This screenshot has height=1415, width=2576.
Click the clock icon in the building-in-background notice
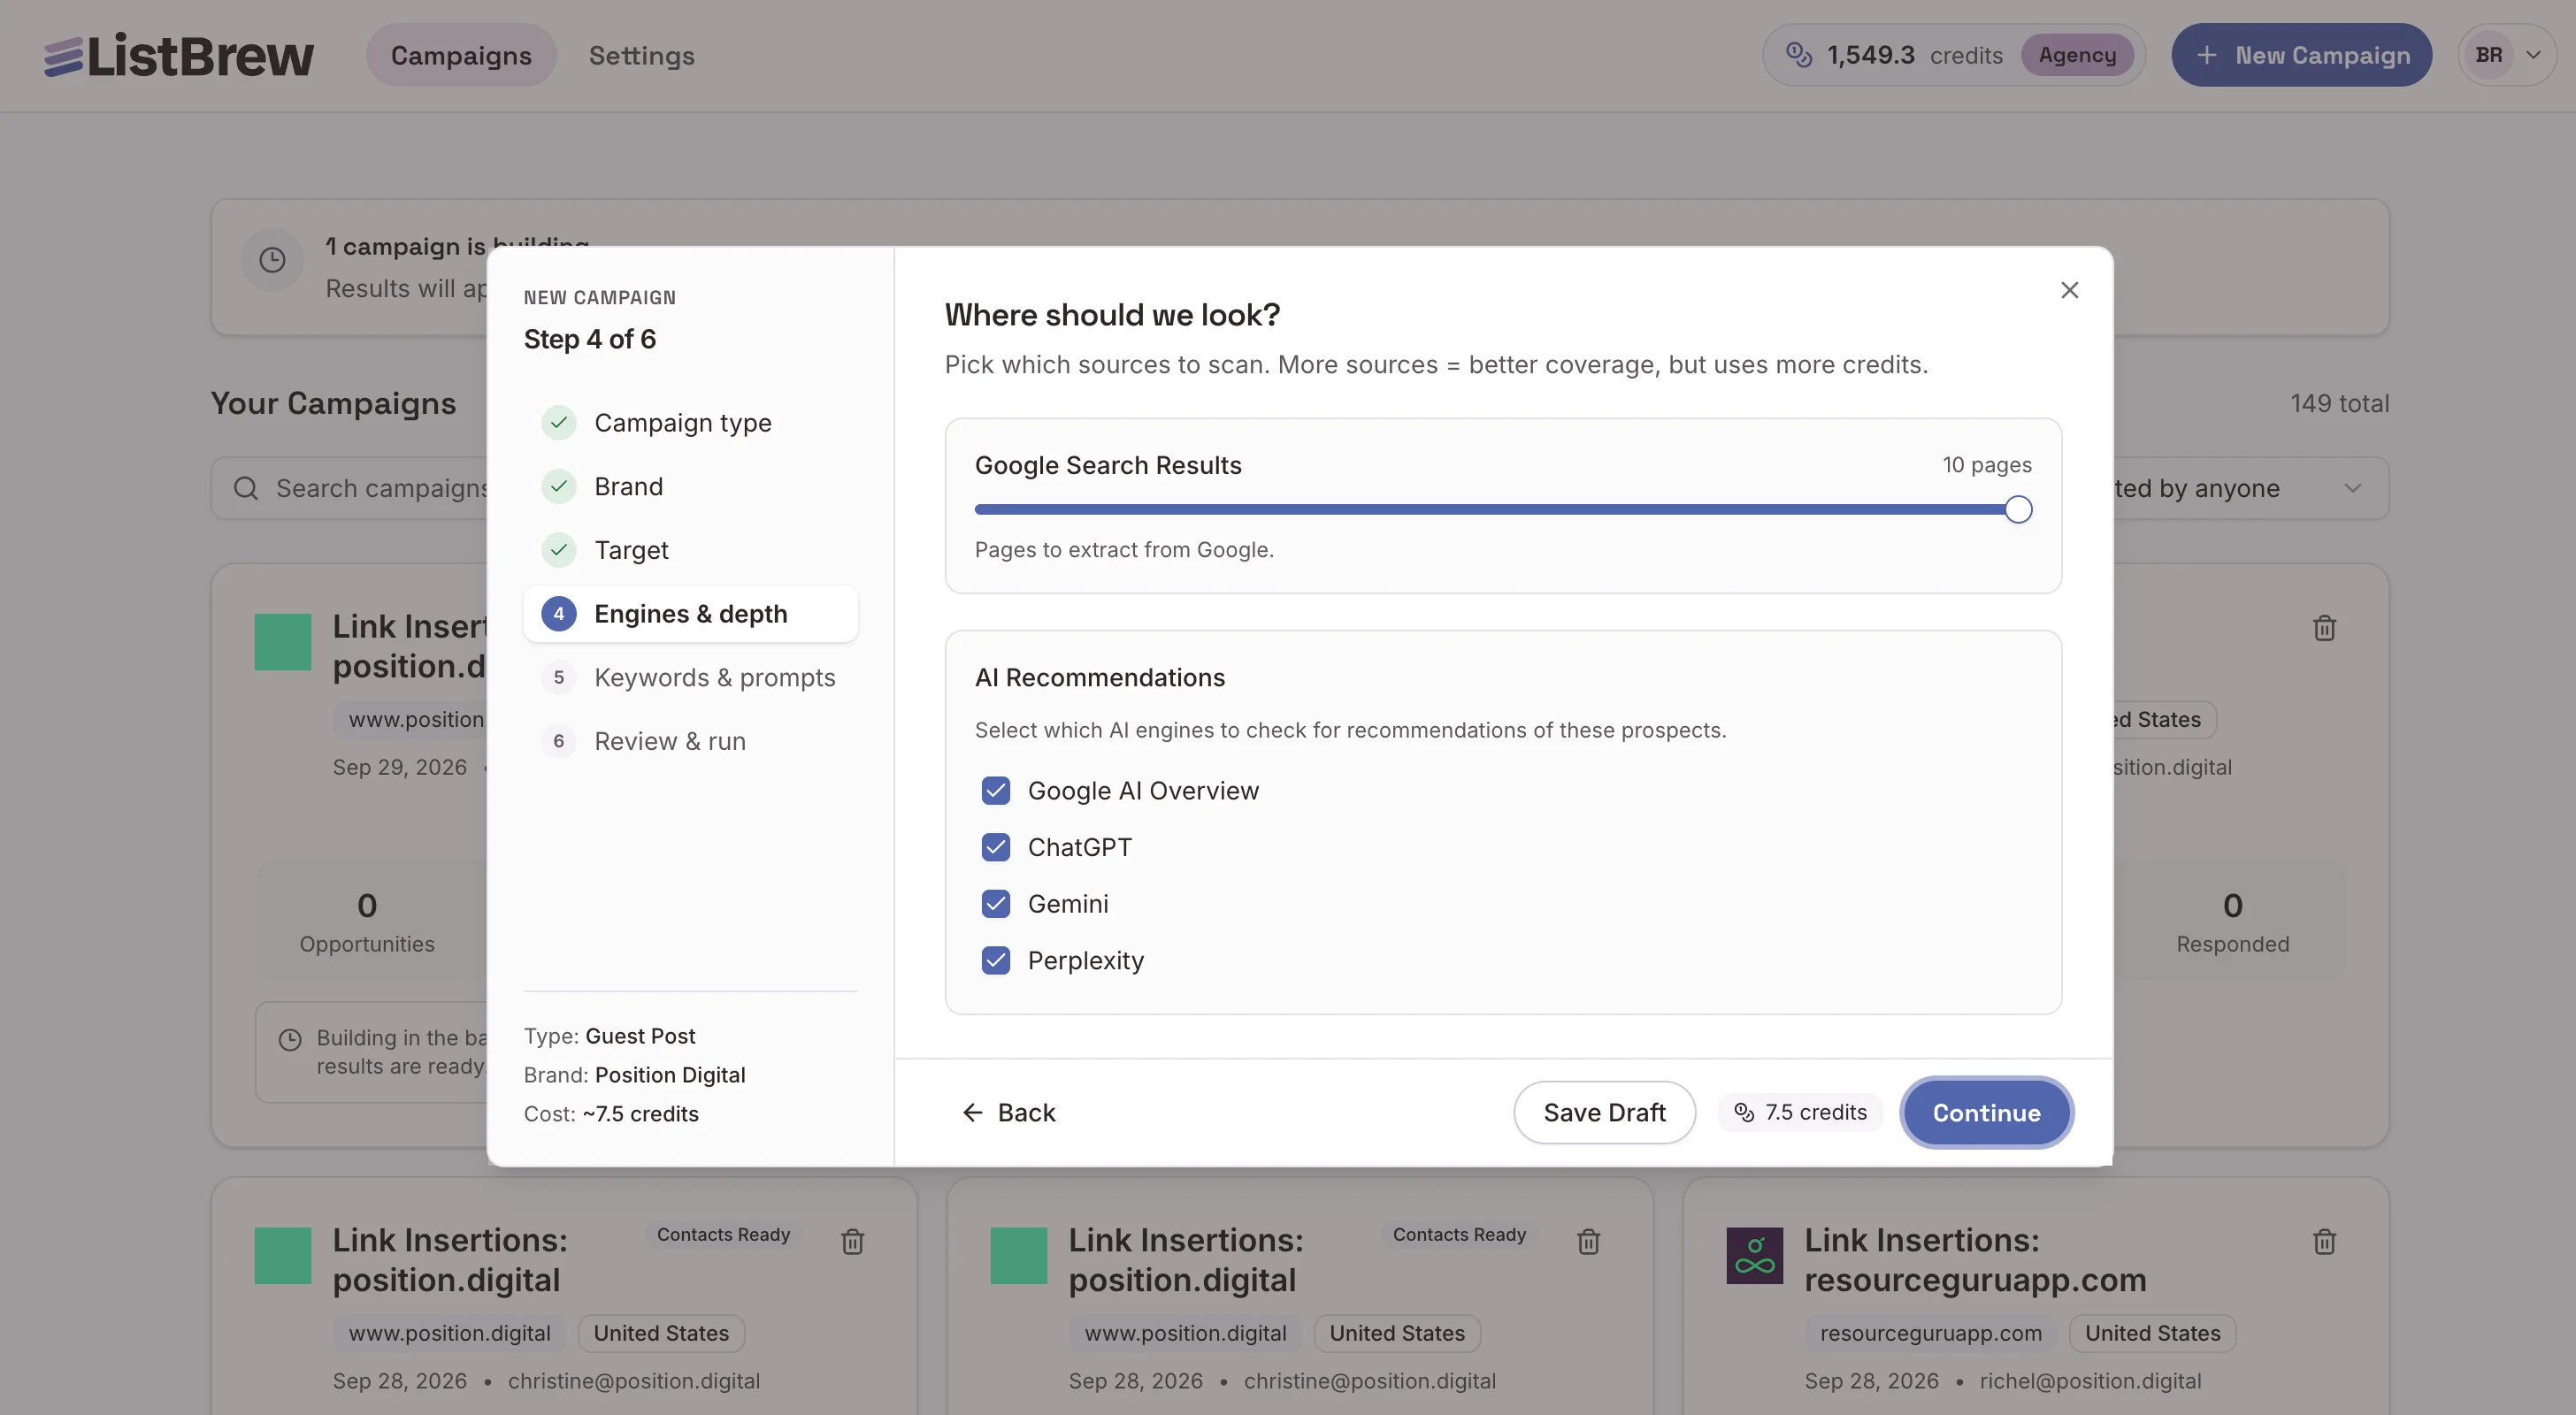tap(290, 1040)
